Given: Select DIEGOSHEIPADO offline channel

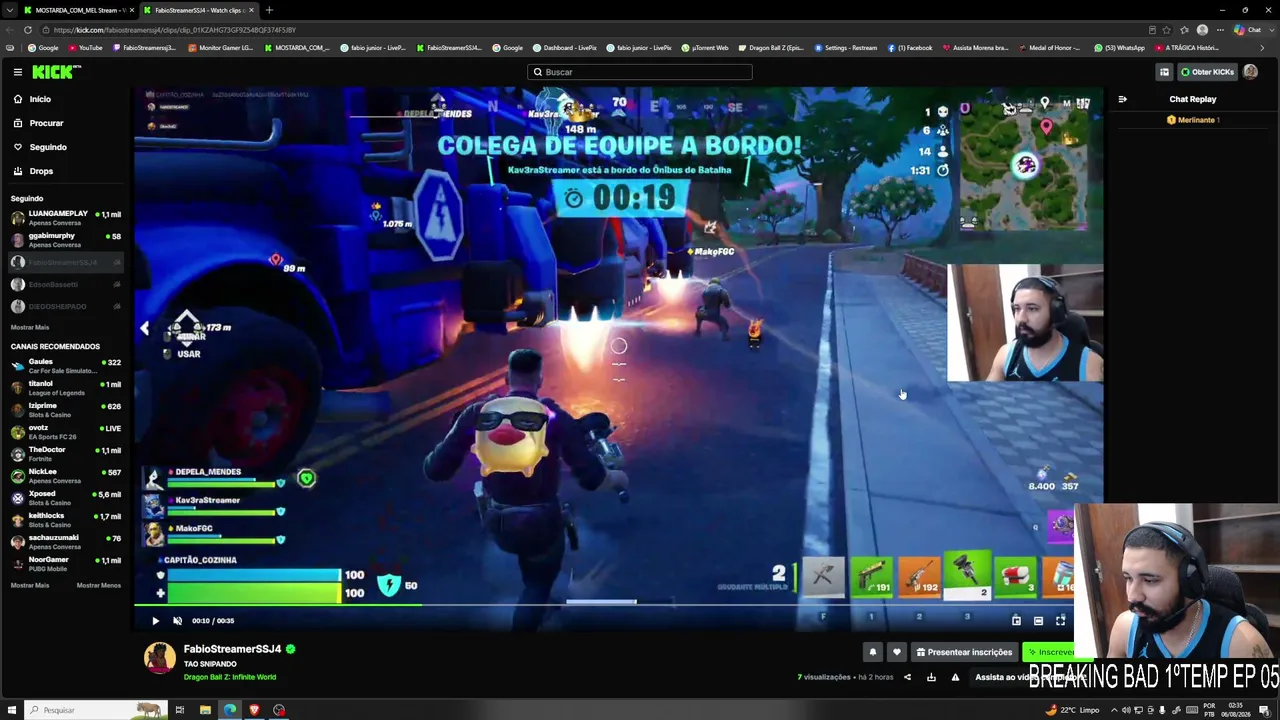Looking at the screenshot, I should click(x=66, y=306).
